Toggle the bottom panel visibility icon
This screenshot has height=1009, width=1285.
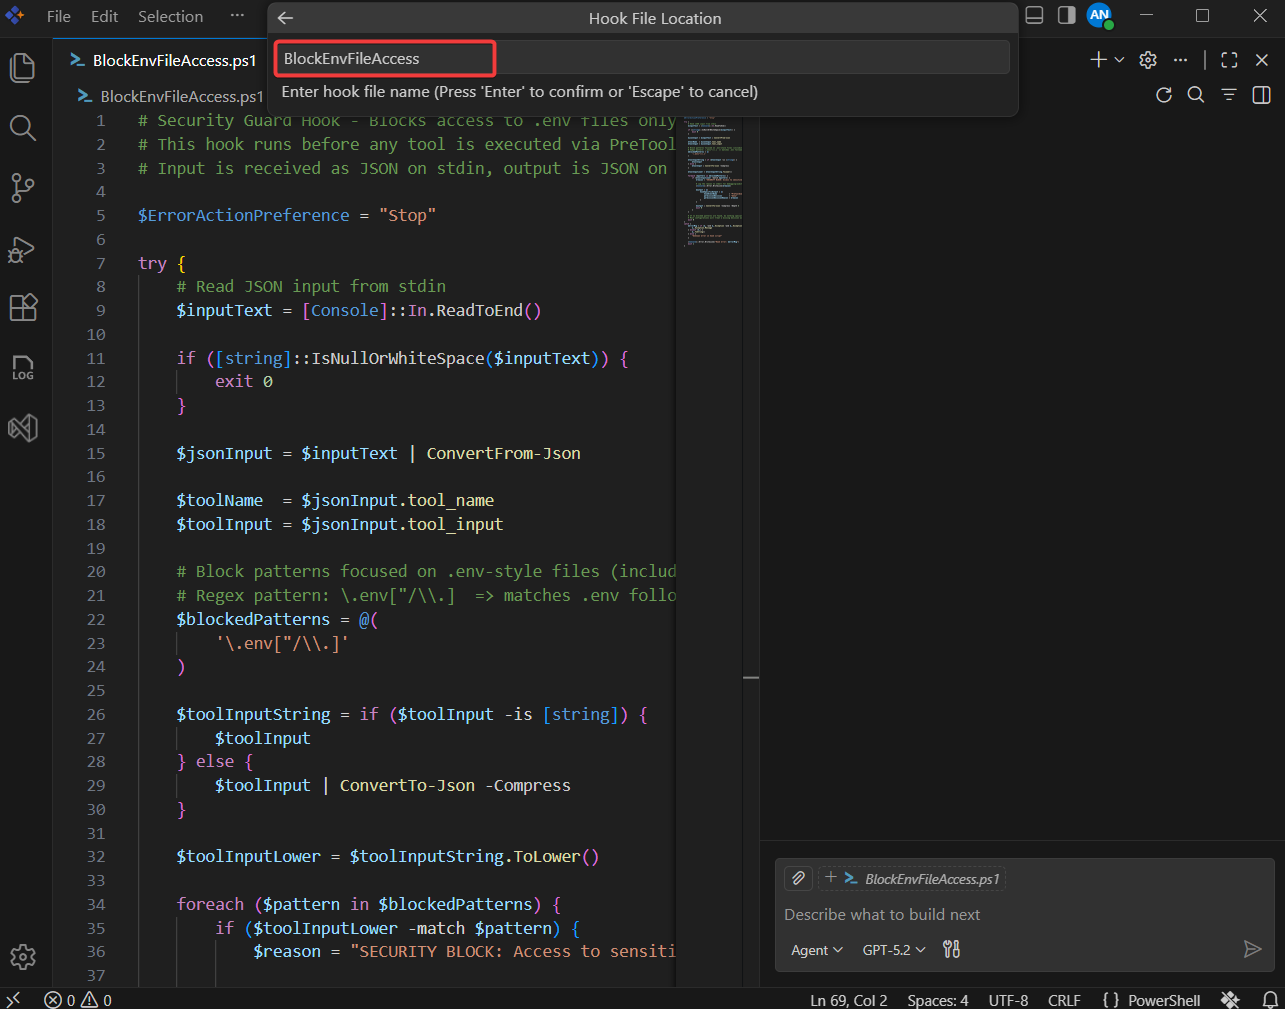(x=1033, y=16)
